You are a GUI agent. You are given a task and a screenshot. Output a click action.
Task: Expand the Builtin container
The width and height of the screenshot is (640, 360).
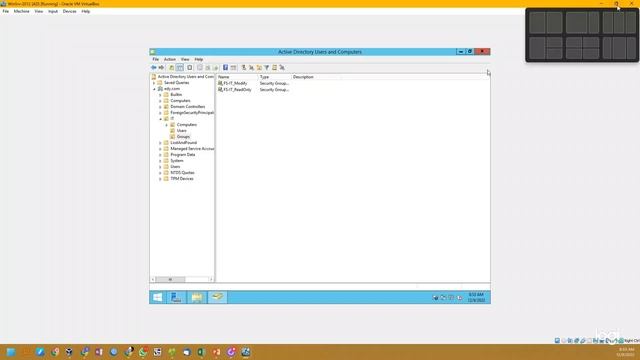(x=160, y=95)
